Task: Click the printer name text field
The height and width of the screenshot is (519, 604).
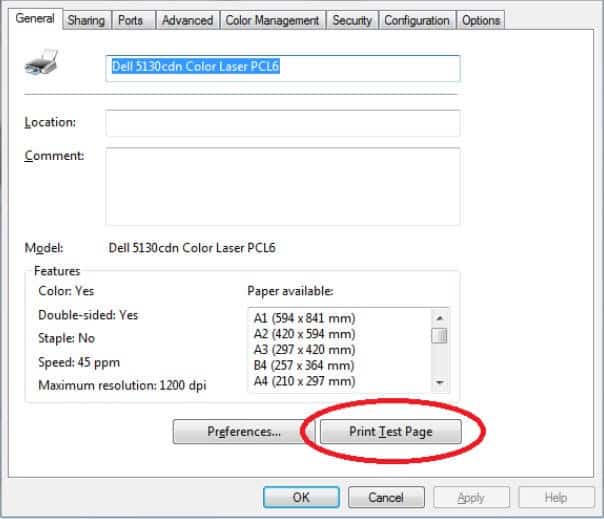Action: pyautogui.click(x=282, y=68)
